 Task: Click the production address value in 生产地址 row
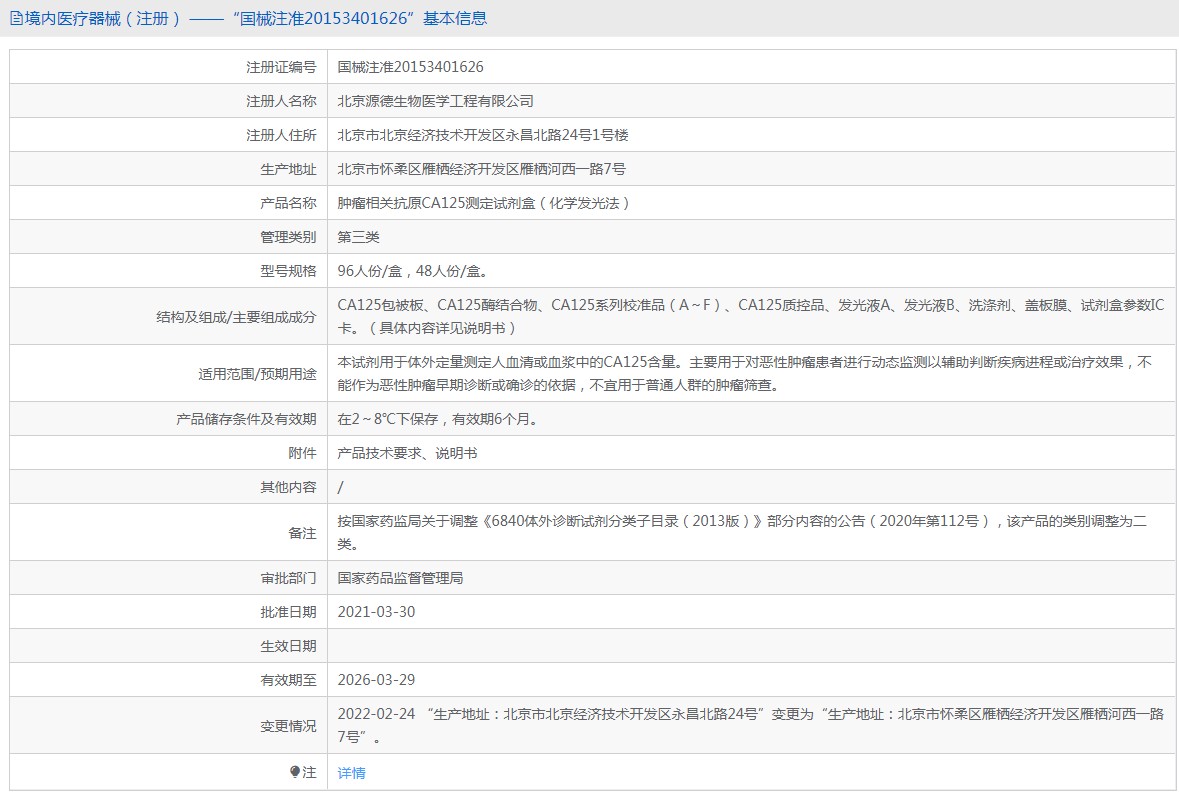(481, 169)
